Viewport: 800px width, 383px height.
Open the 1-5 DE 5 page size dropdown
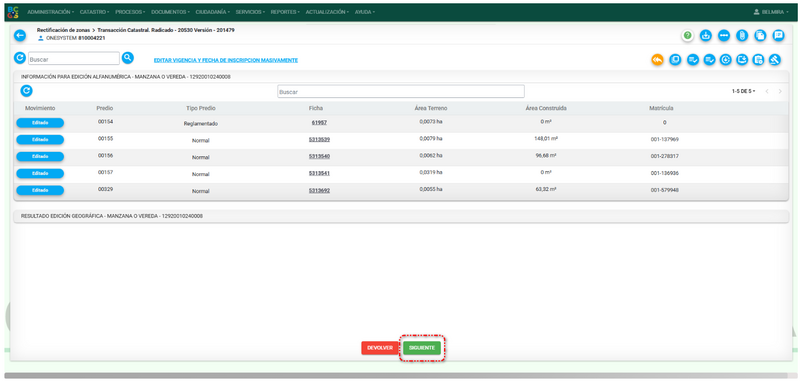[x=743, y=91]
